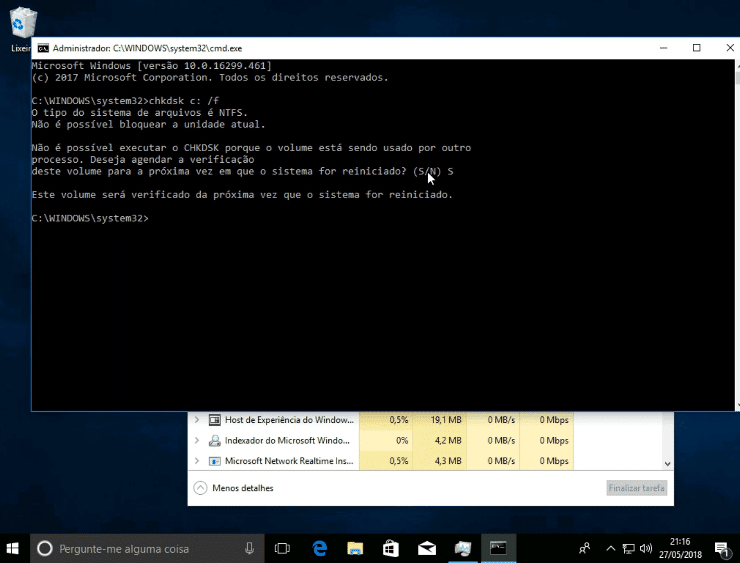Open the Mail app on the taskbar
Viewport: 740px width, 563px height.
click(x=427, y=548)
